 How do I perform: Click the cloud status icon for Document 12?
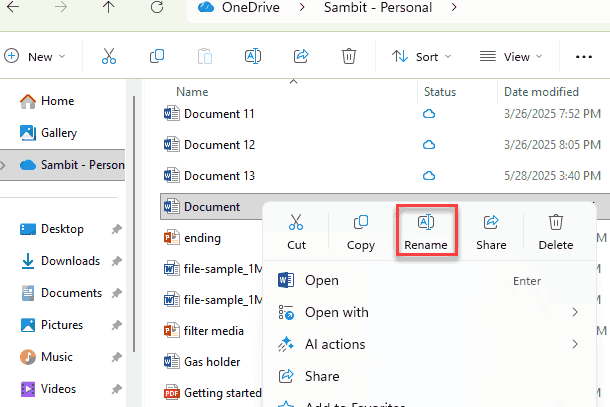pos(429,145)
